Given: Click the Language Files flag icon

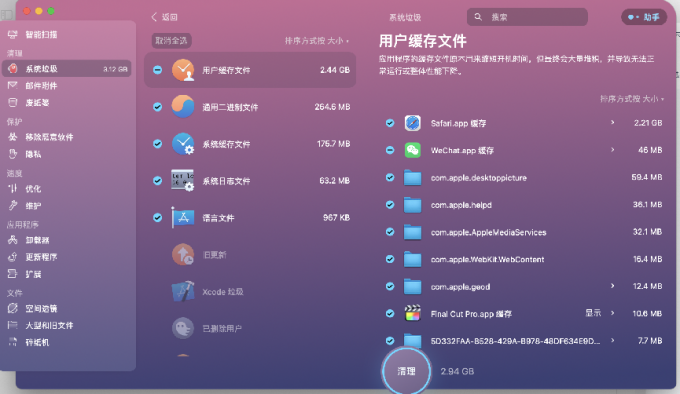Looking at the screenshot, I should coord(183,217).
